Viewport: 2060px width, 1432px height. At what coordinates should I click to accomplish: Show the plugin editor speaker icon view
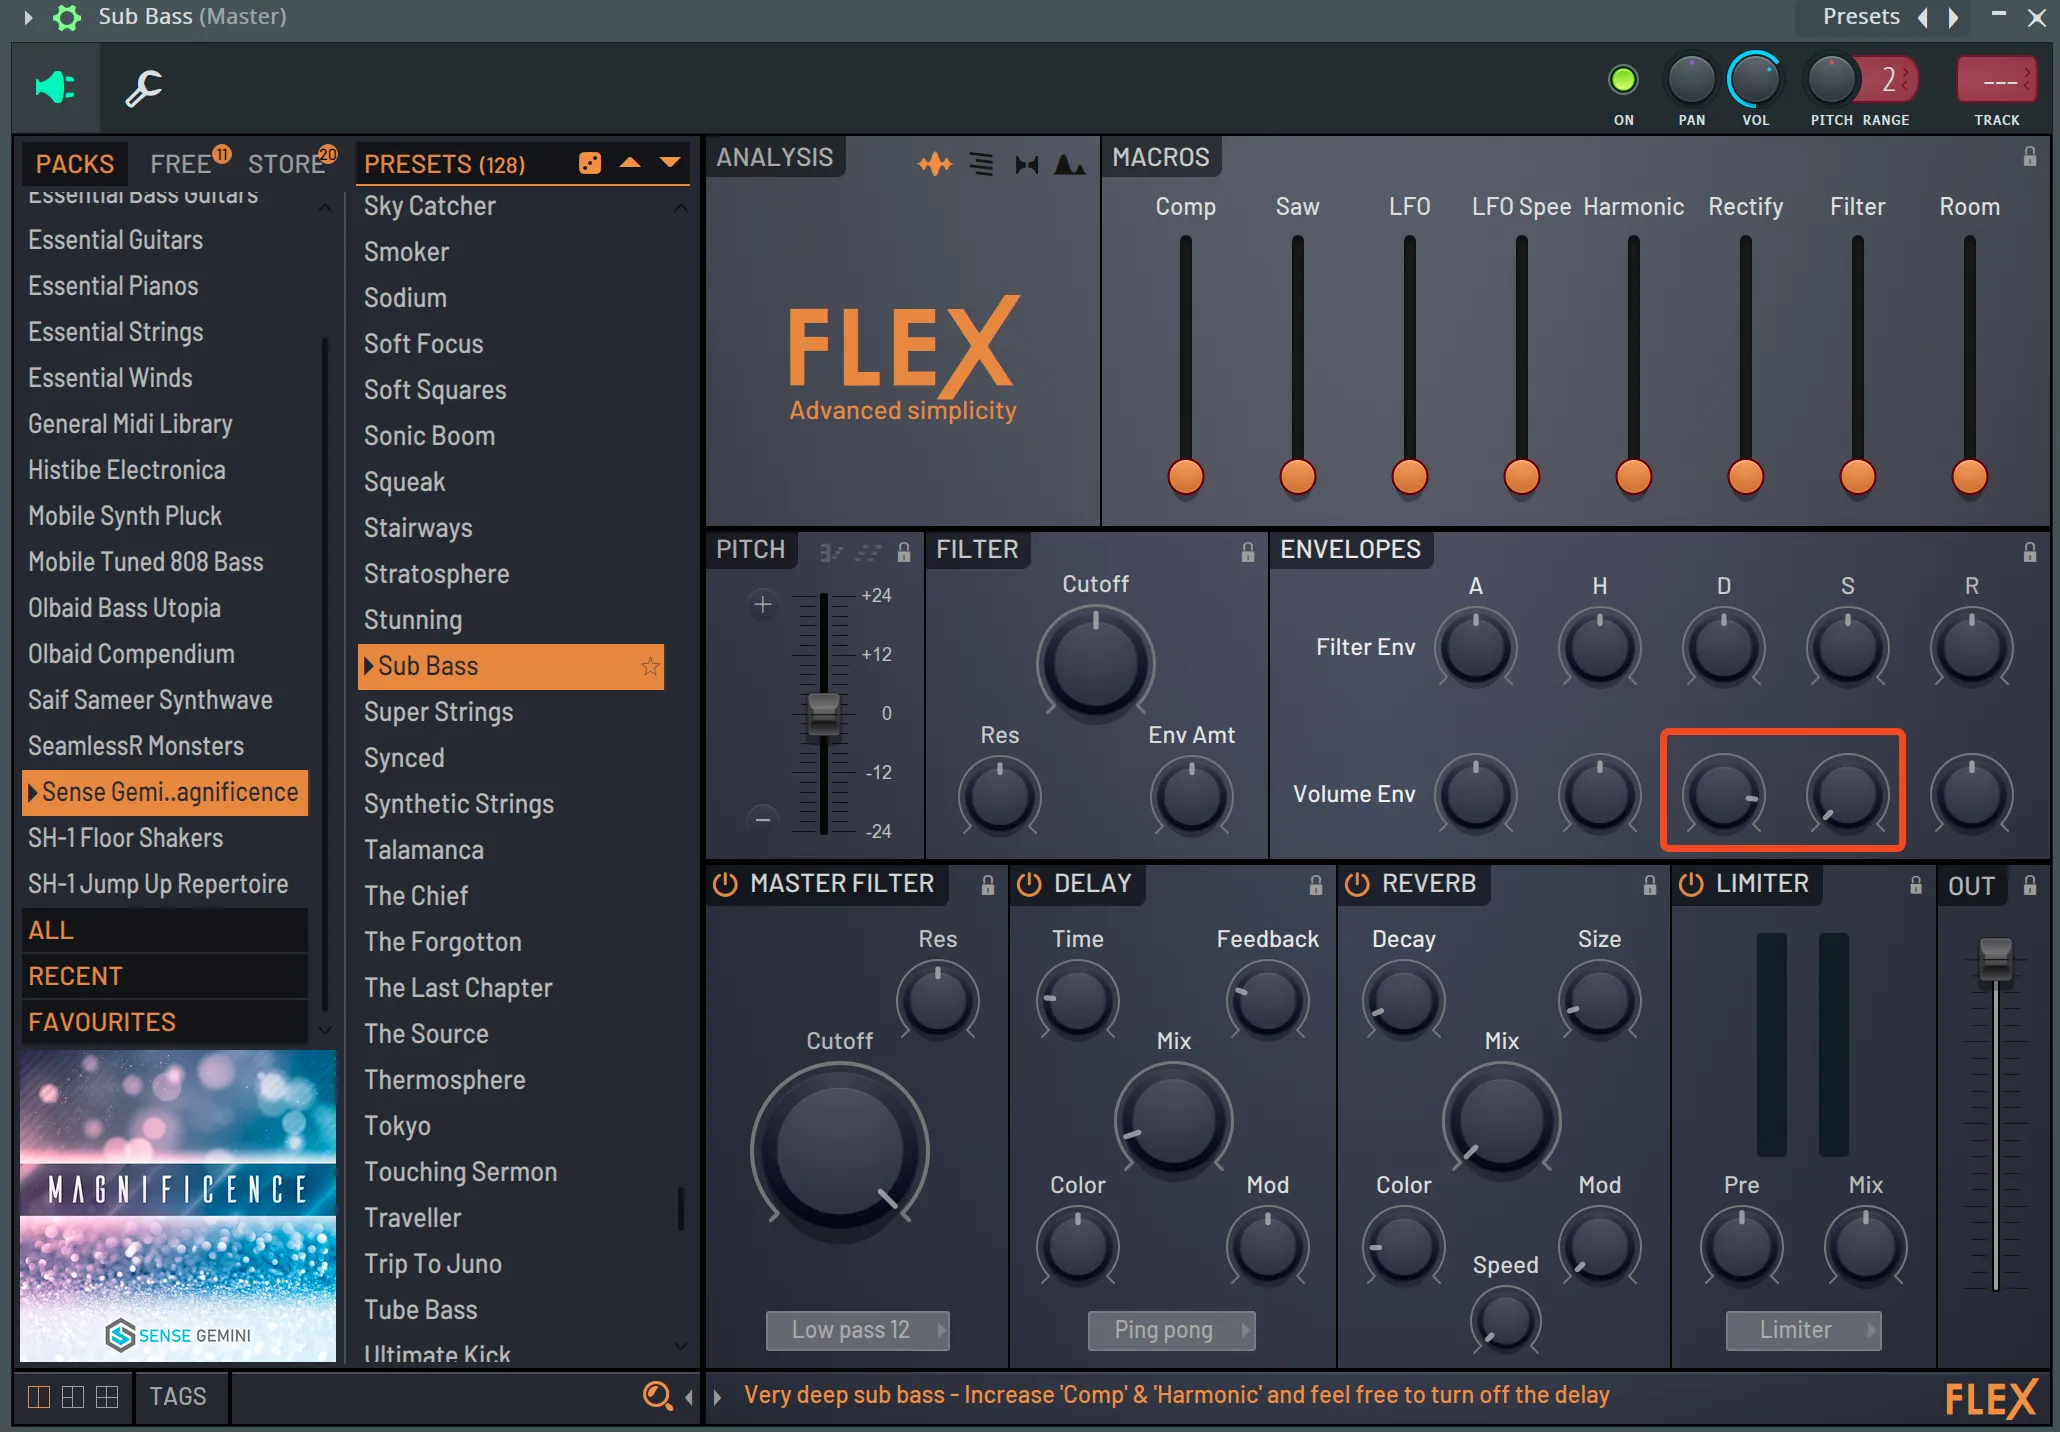point(55,88)
